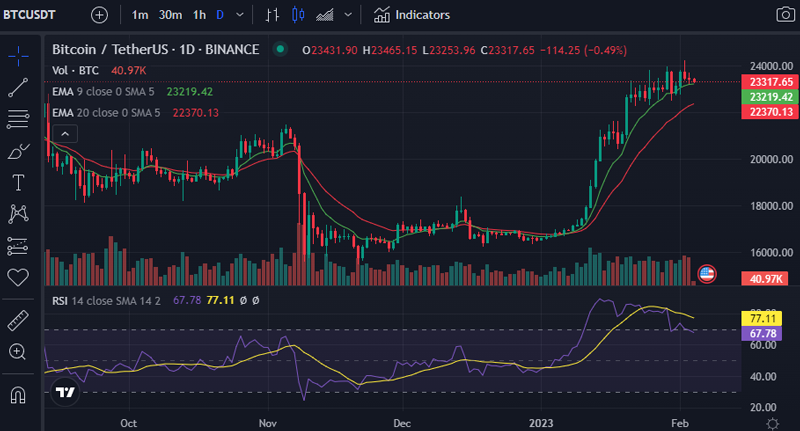Click the O23431.90 open value

330,50
